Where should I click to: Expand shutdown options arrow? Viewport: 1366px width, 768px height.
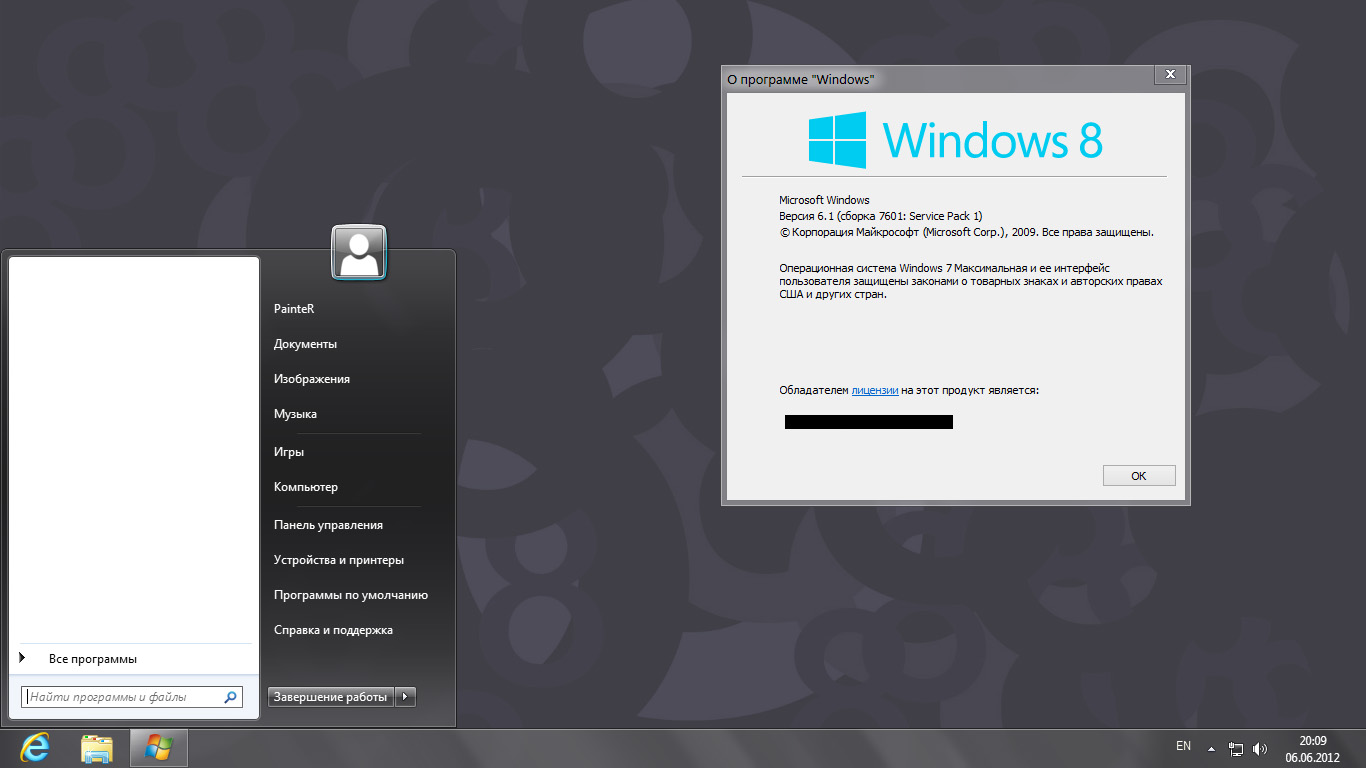(x=405, y=697)
